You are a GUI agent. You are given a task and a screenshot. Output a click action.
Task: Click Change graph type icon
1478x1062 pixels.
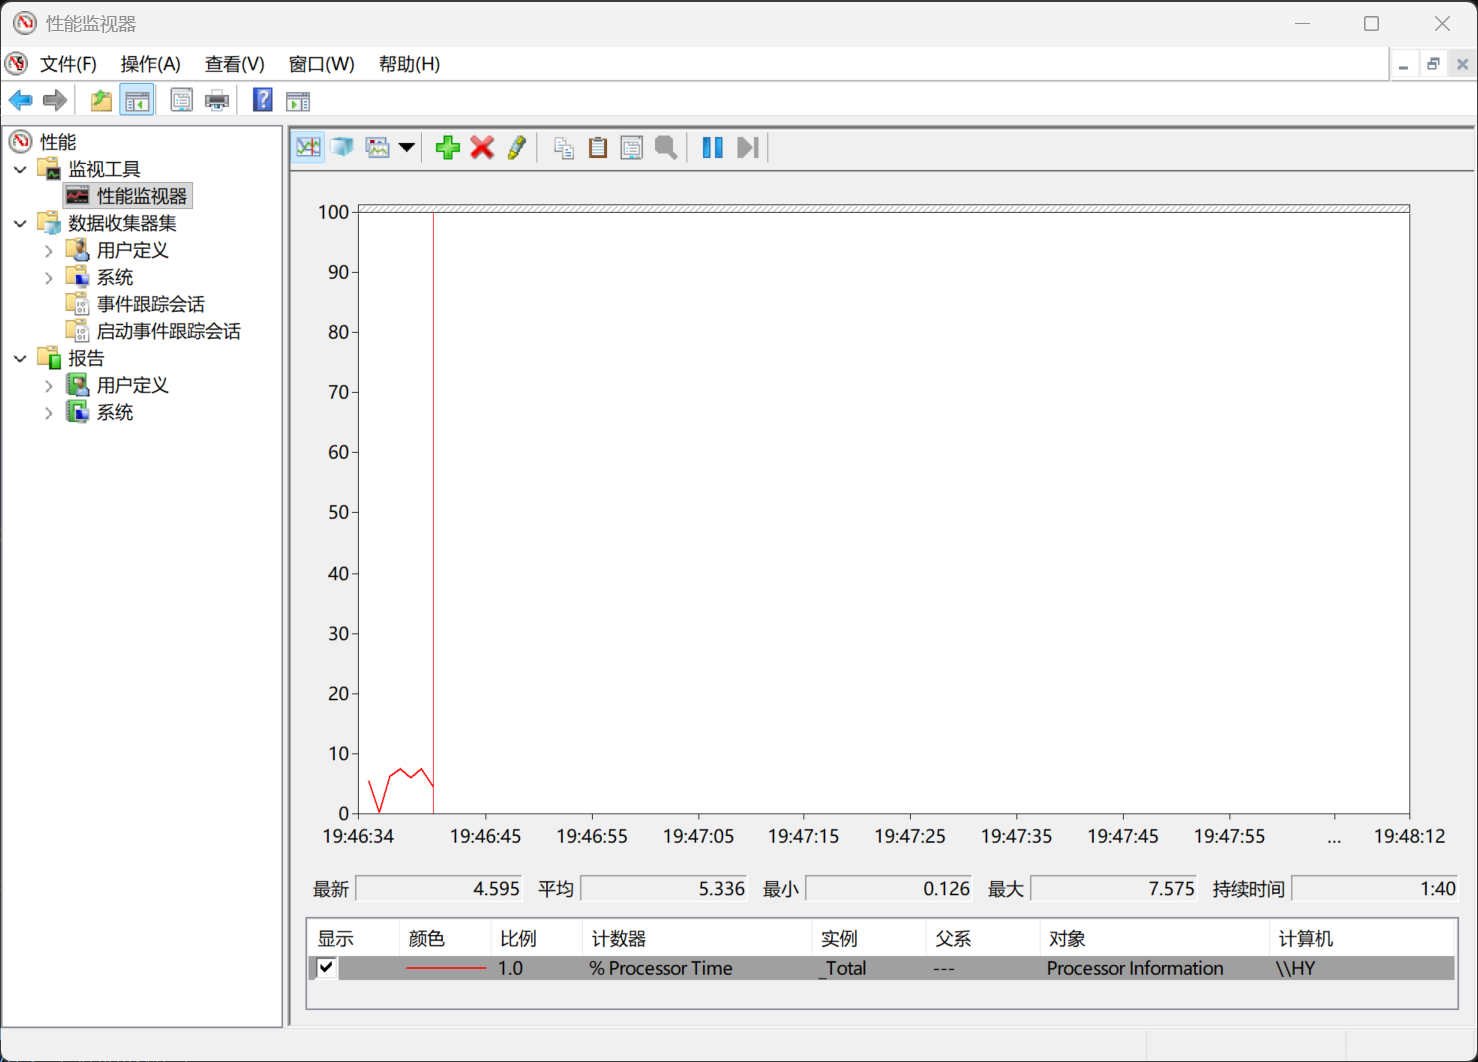pos(378,148)
